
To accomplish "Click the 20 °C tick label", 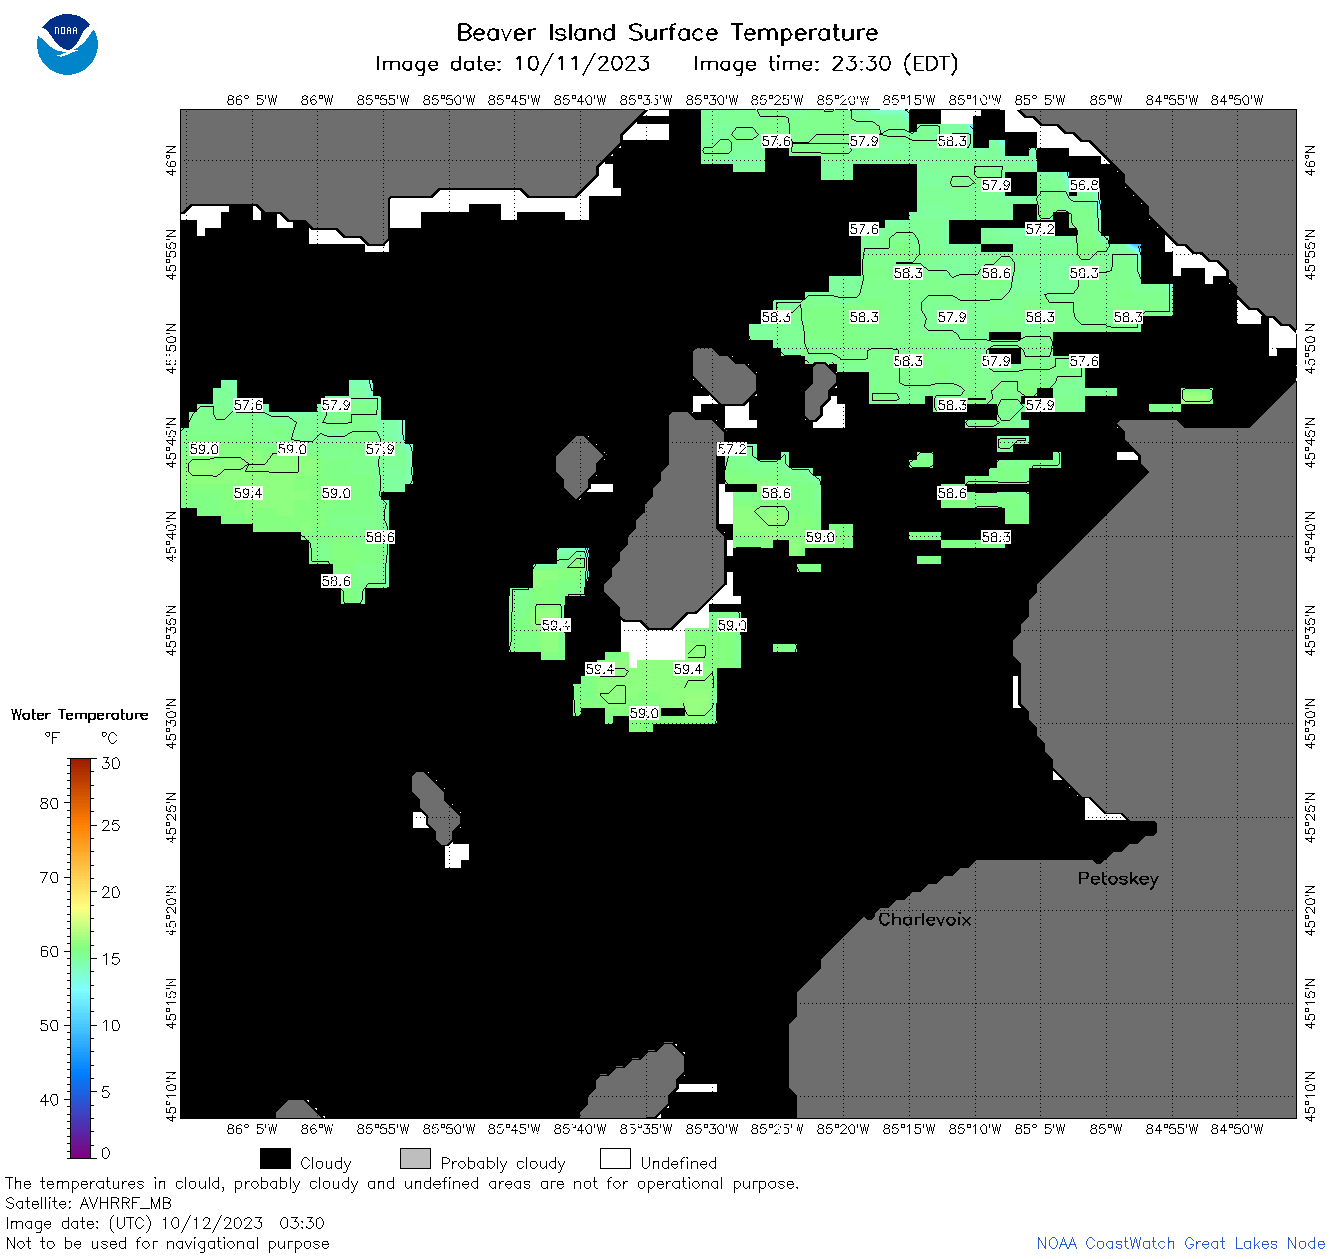I will pos(111,892).
